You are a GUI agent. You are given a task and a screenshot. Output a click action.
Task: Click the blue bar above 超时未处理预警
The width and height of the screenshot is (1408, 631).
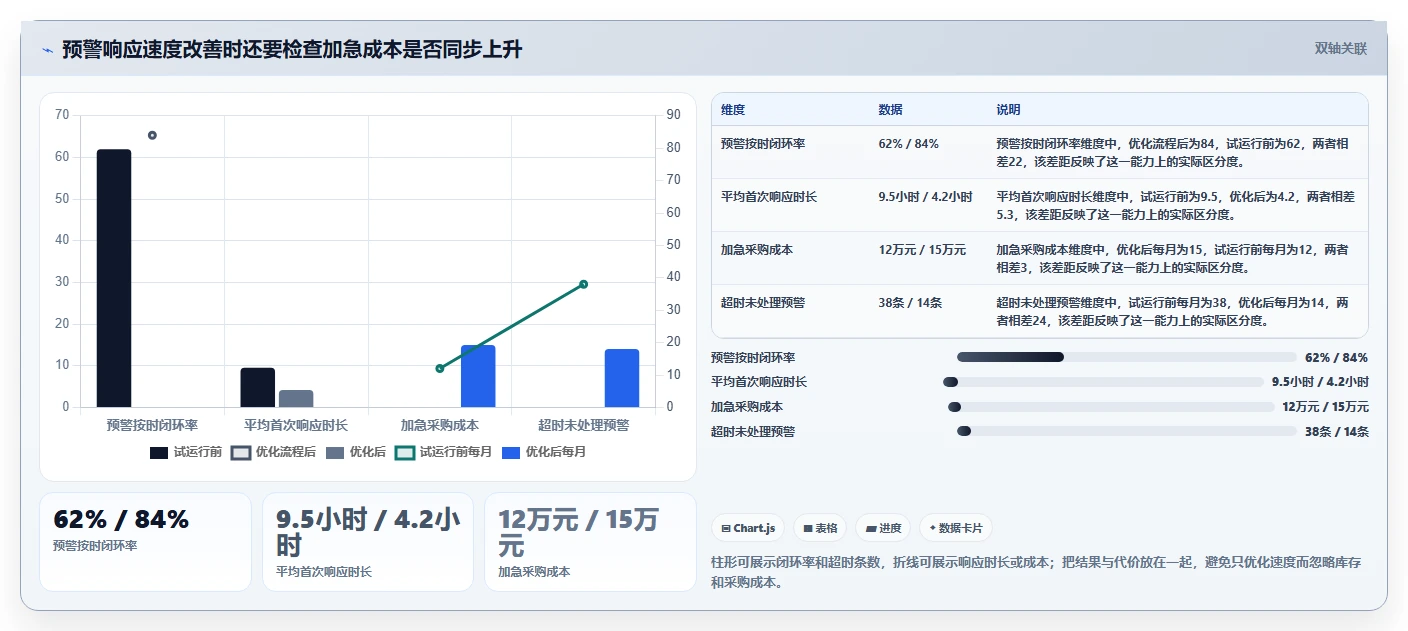(x=622, y=378)
